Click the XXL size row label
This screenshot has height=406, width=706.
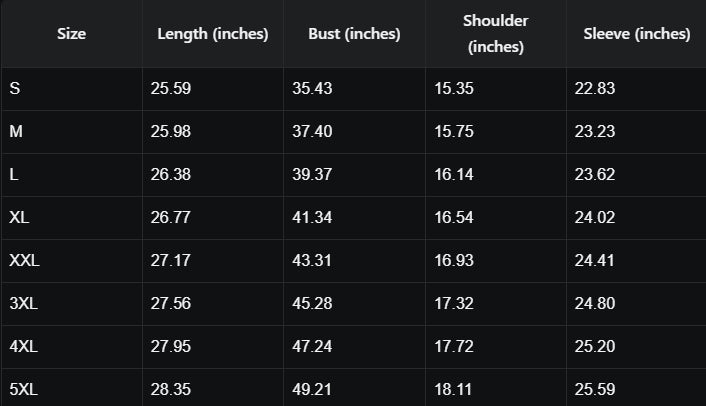(24, 261)
